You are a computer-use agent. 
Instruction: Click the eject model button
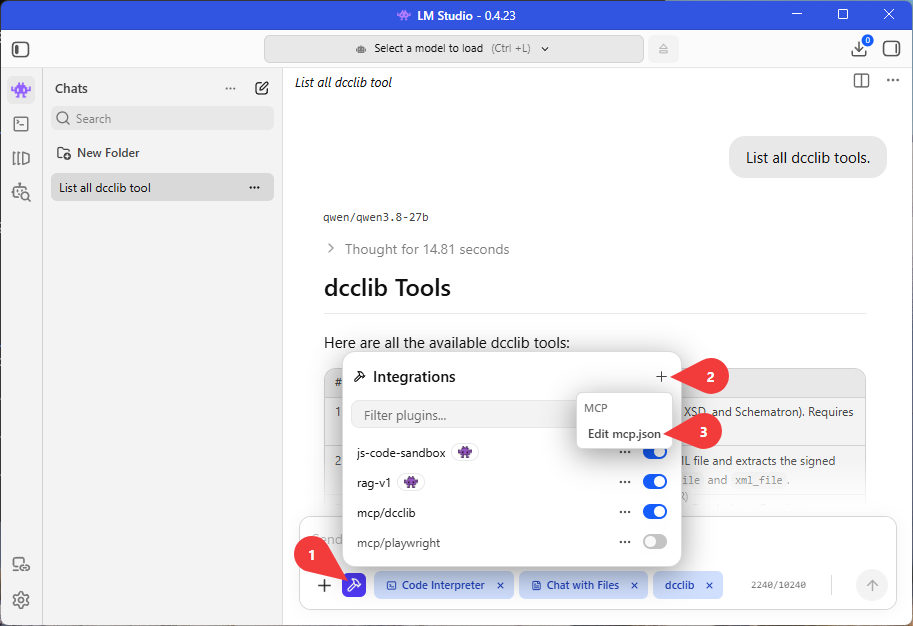pyautogui.click(x=663, y=49)
